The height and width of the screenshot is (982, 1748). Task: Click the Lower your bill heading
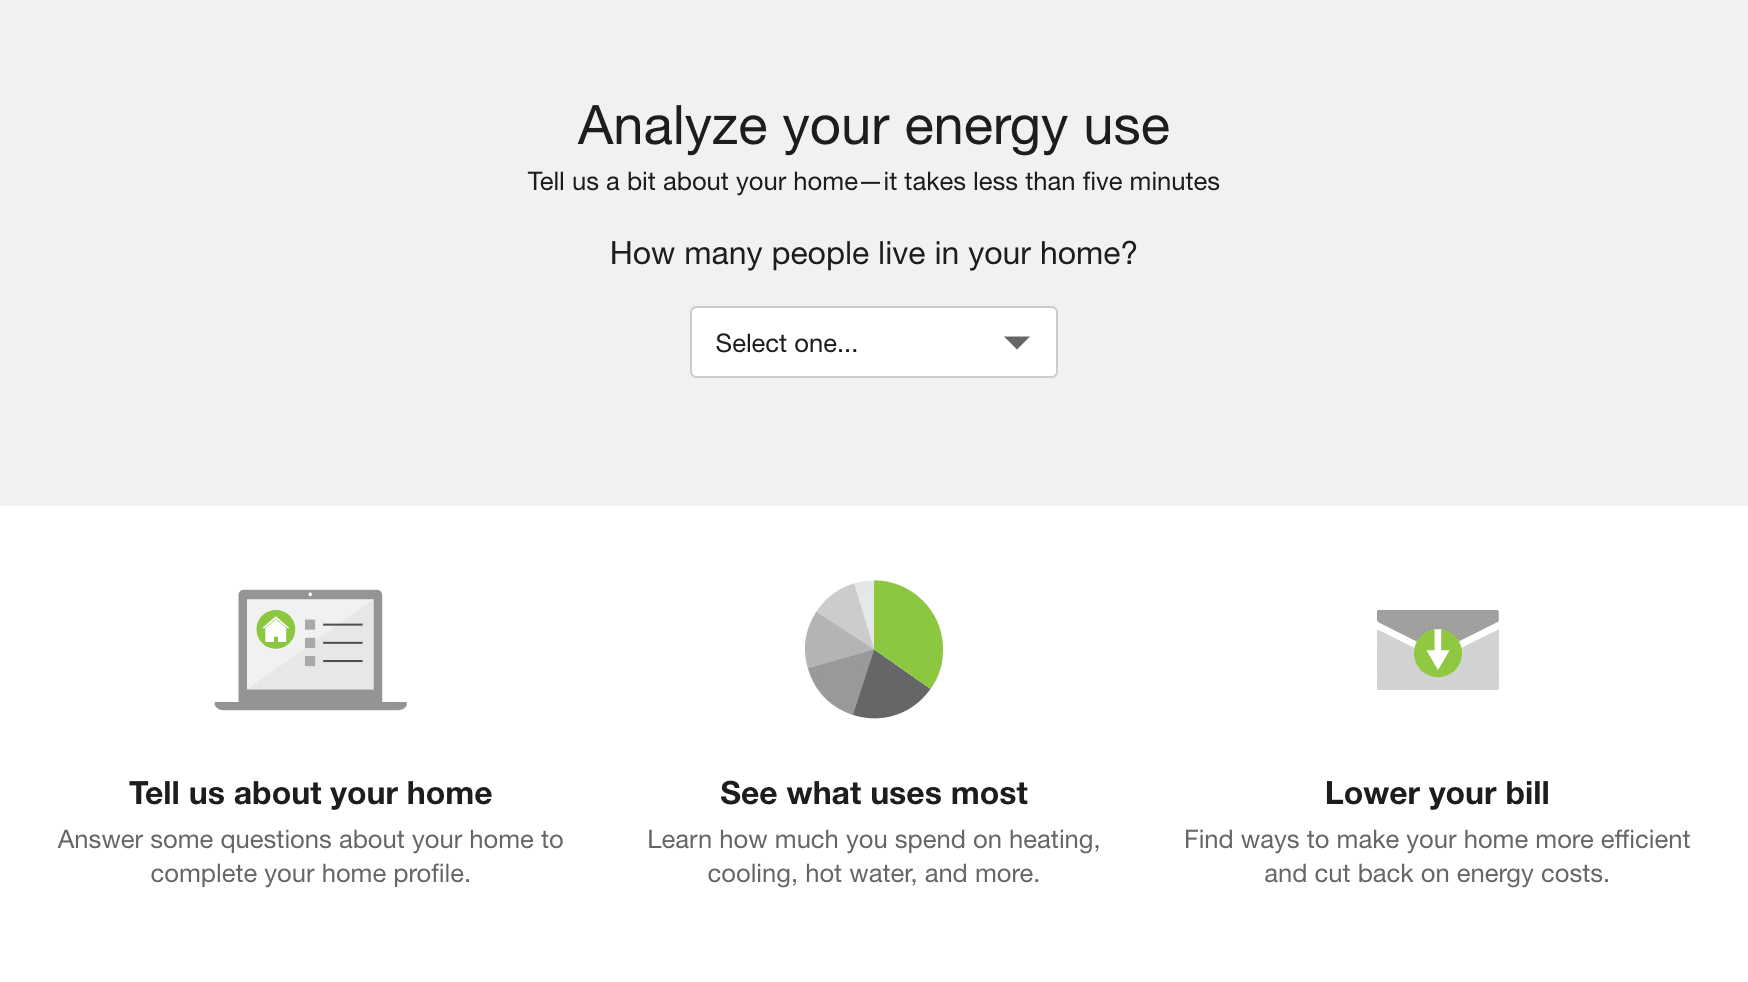tap(1436, 793)
